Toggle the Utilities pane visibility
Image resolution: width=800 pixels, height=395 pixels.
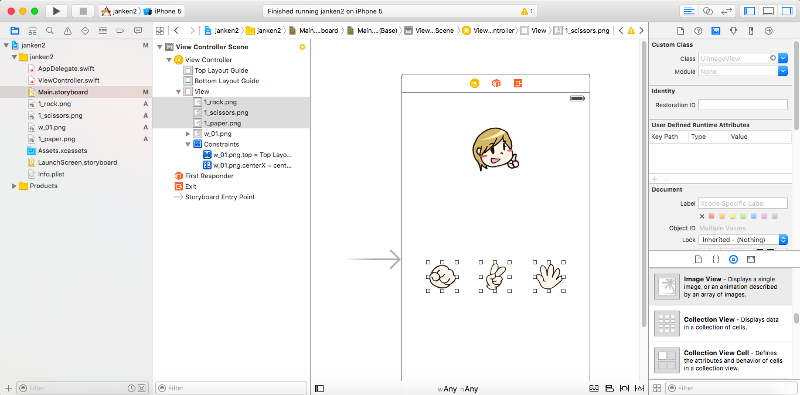tap(786, 11)
